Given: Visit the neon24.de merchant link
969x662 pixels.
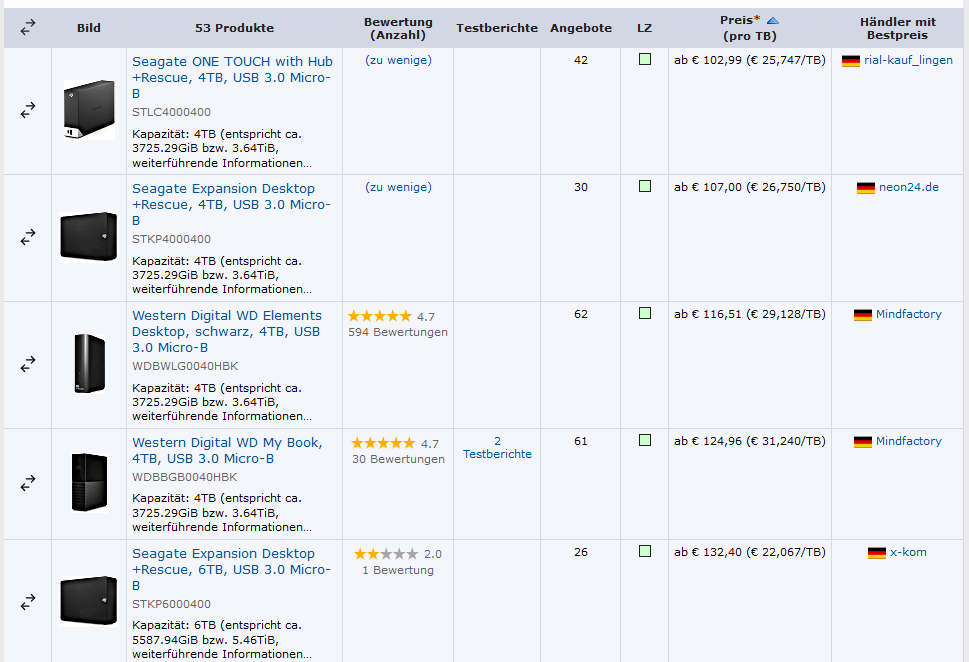Looking at the screenshot, I should (908, 187).
